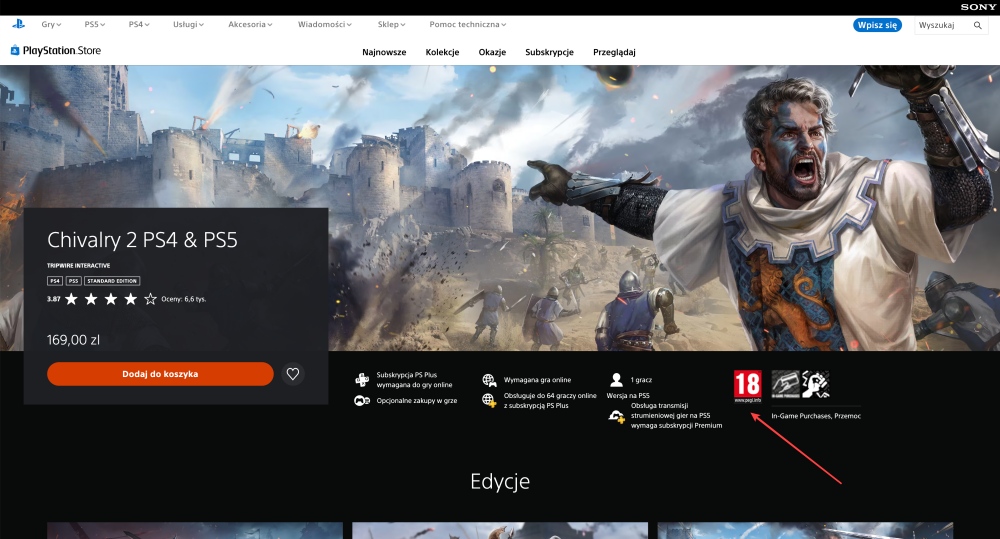
Task: Click the search magnifier icon
Action: (x=978, y=26)
